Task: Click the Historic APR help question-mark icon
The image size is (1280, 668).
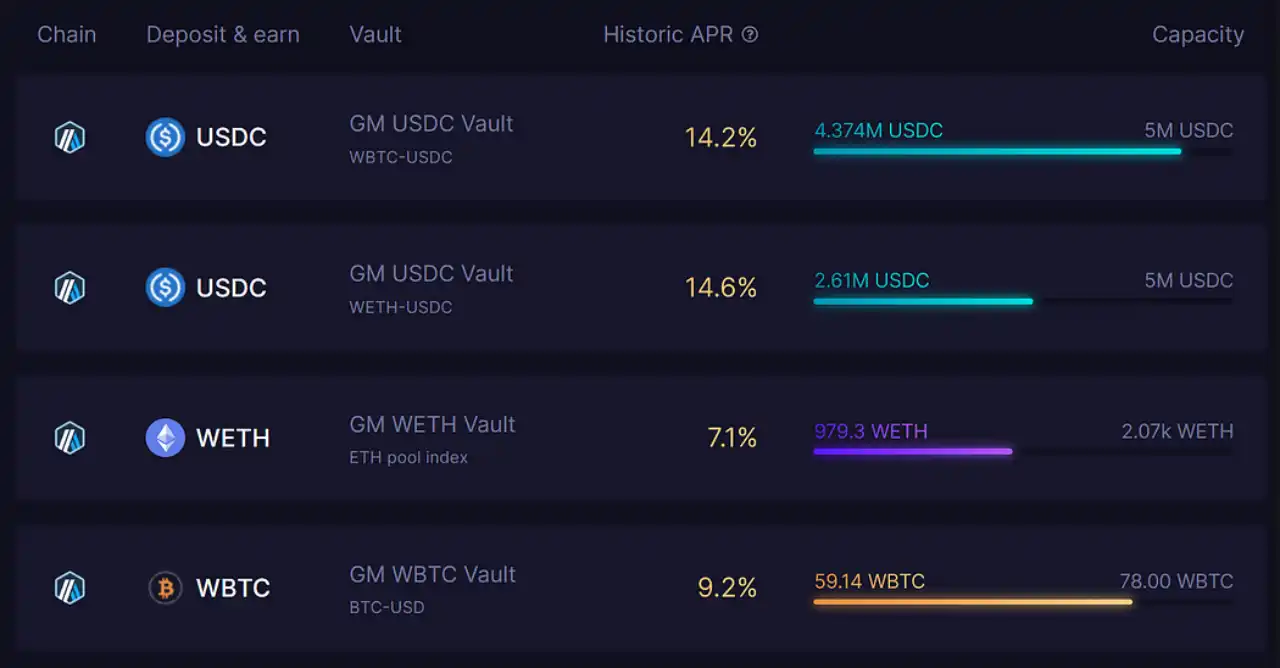Action: (x=750, y=35)
